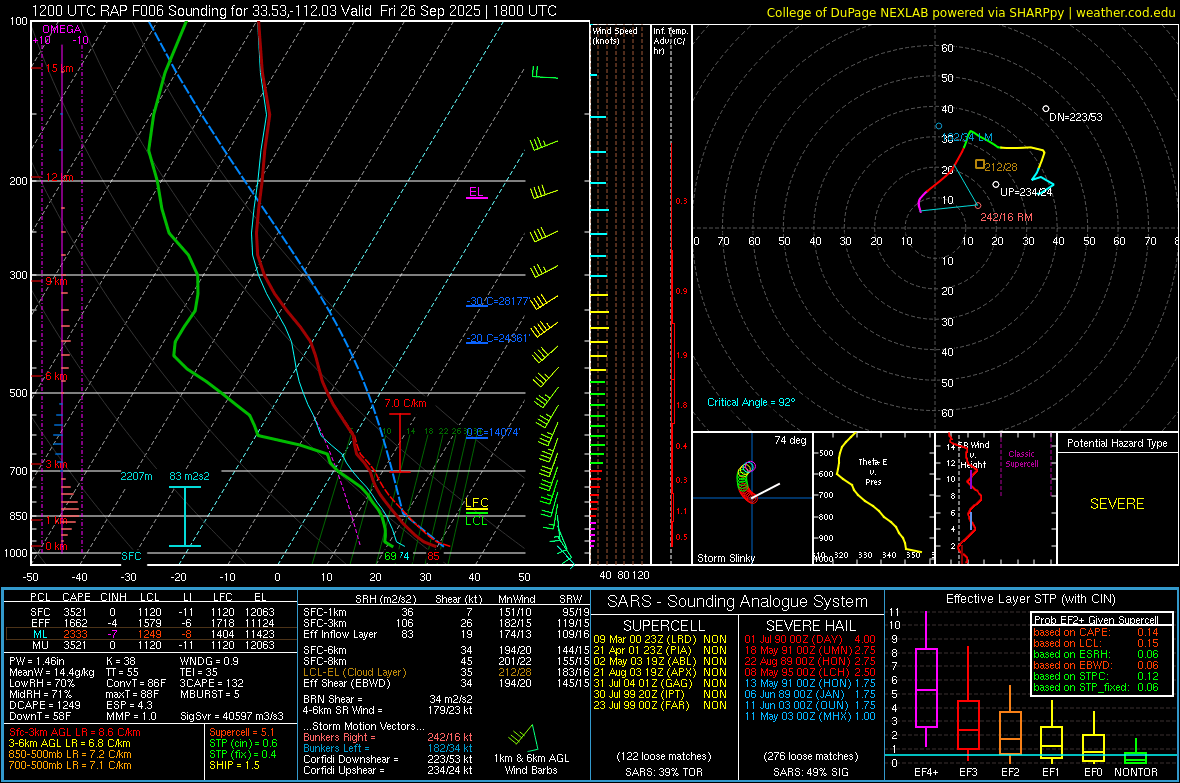Click the '7.0 C/km' lapse rate text
1180x783 pixels.
(x=406, y=404)
